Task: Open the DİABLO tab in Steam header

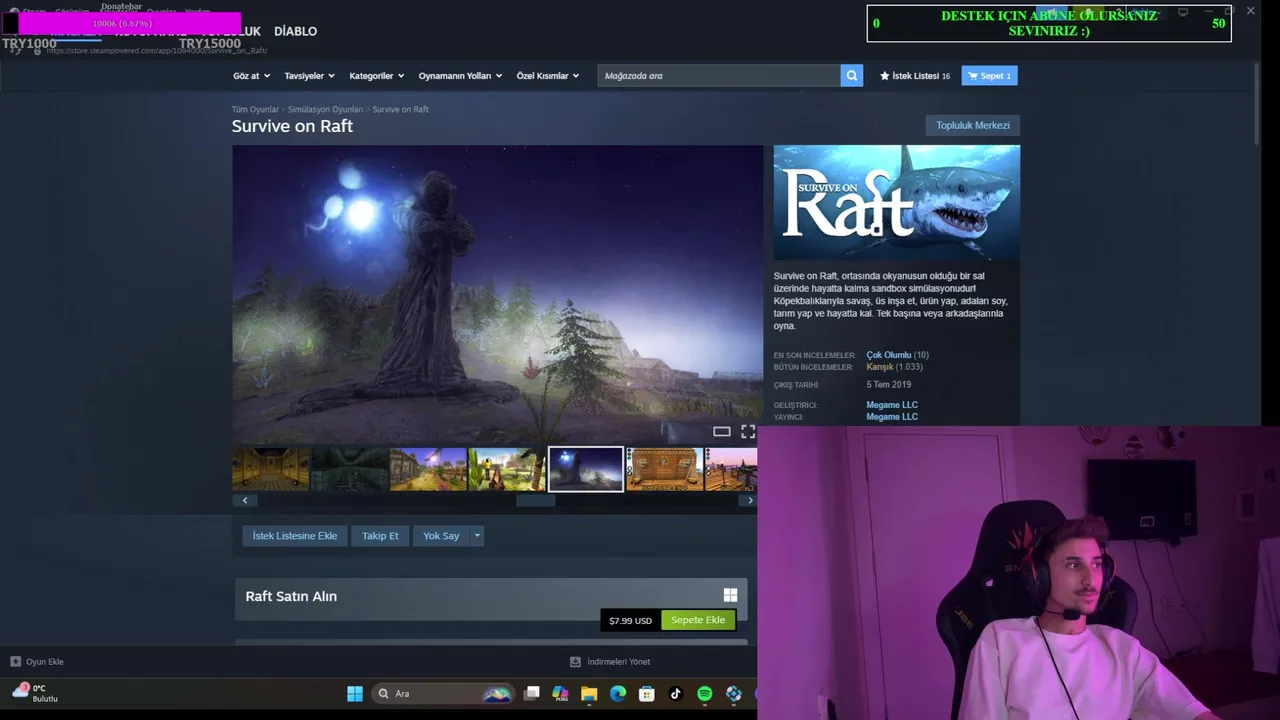Action: tap(295, 31)
